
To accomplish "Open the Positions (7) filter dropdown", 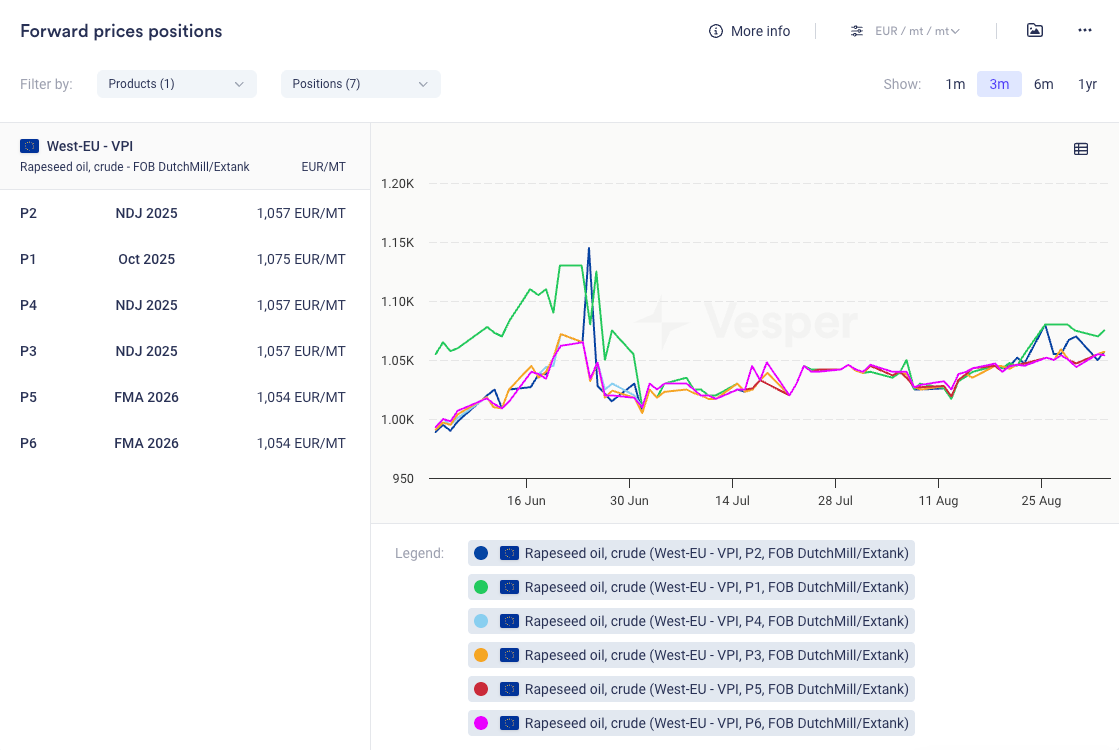I will 361,84.
